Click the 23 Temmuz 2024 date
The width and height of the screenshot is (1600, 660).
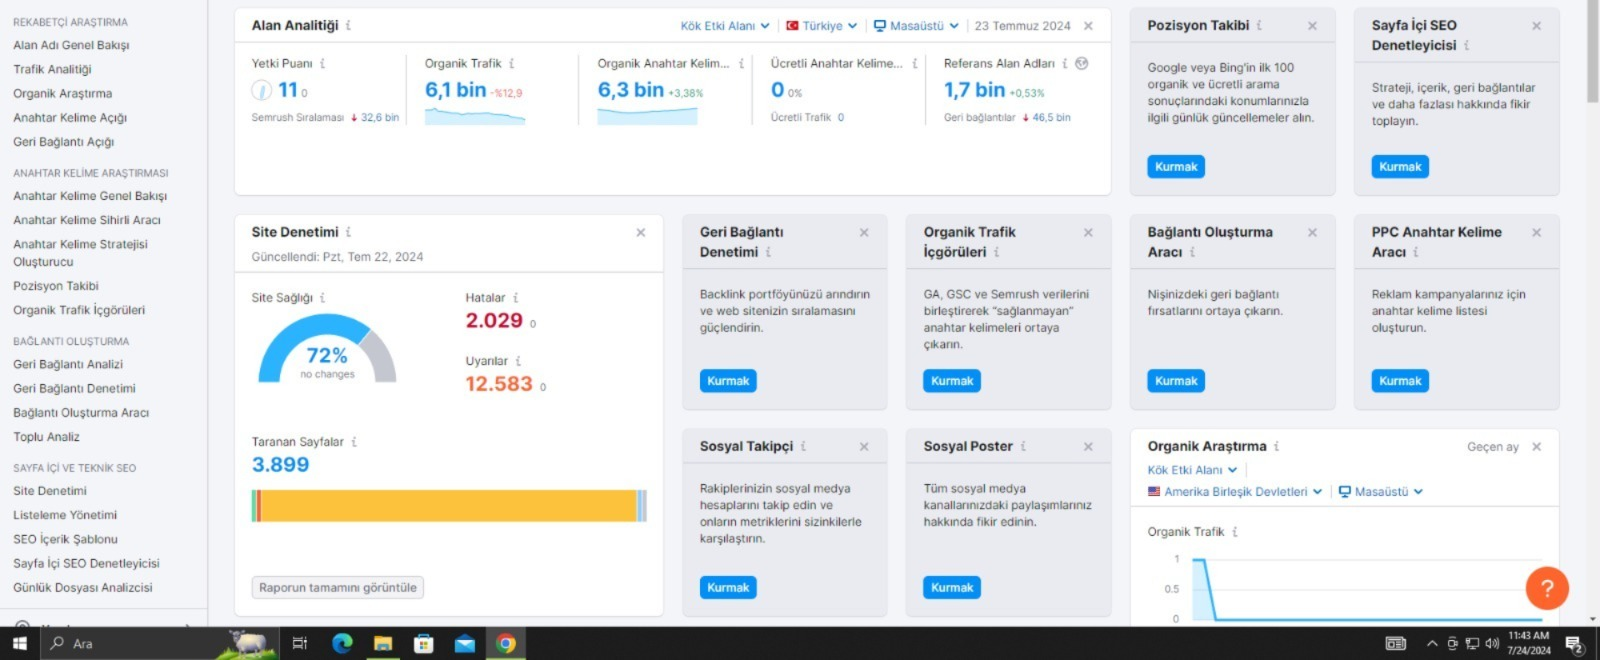(x=1022, y=26)
